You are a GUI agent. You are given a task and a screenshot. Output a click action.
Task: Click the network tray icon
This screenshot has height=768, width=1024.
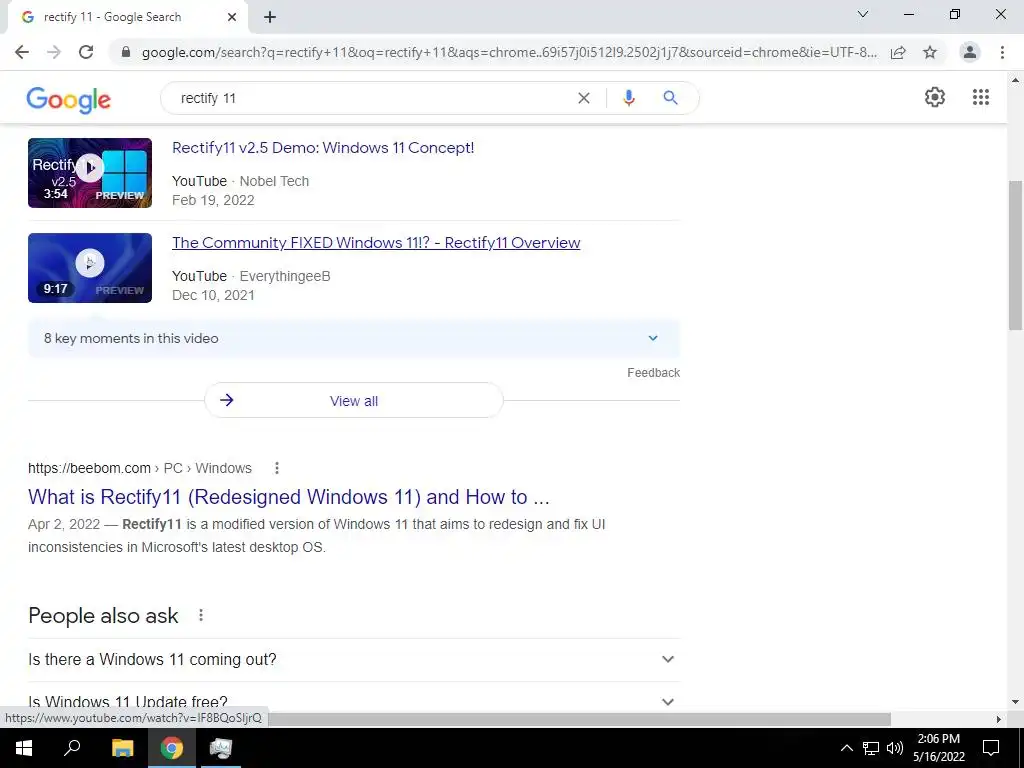871,748
